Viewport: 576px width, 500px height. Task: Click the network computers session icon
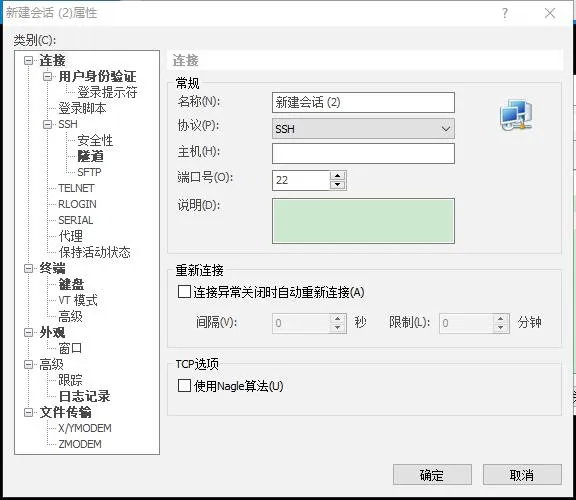[516, 114]
